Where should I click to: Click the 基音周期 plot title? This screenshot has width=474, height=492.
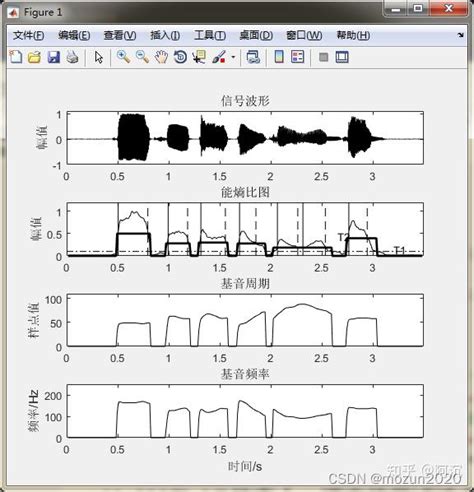click(x=245, y=284)
